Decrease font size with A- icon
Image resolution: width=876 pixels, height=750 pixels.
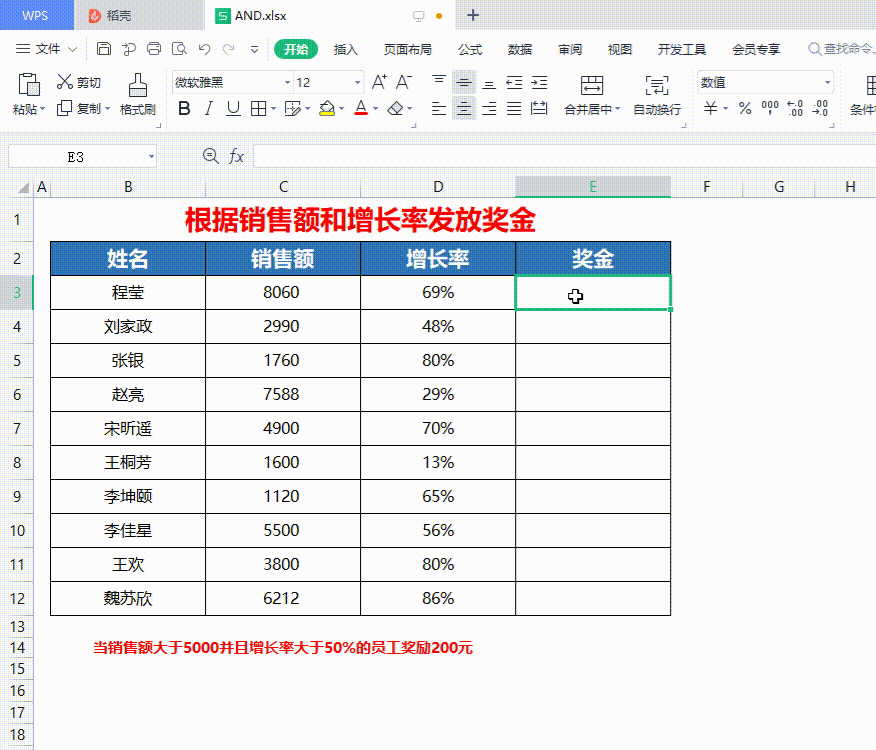pos(404,82)
